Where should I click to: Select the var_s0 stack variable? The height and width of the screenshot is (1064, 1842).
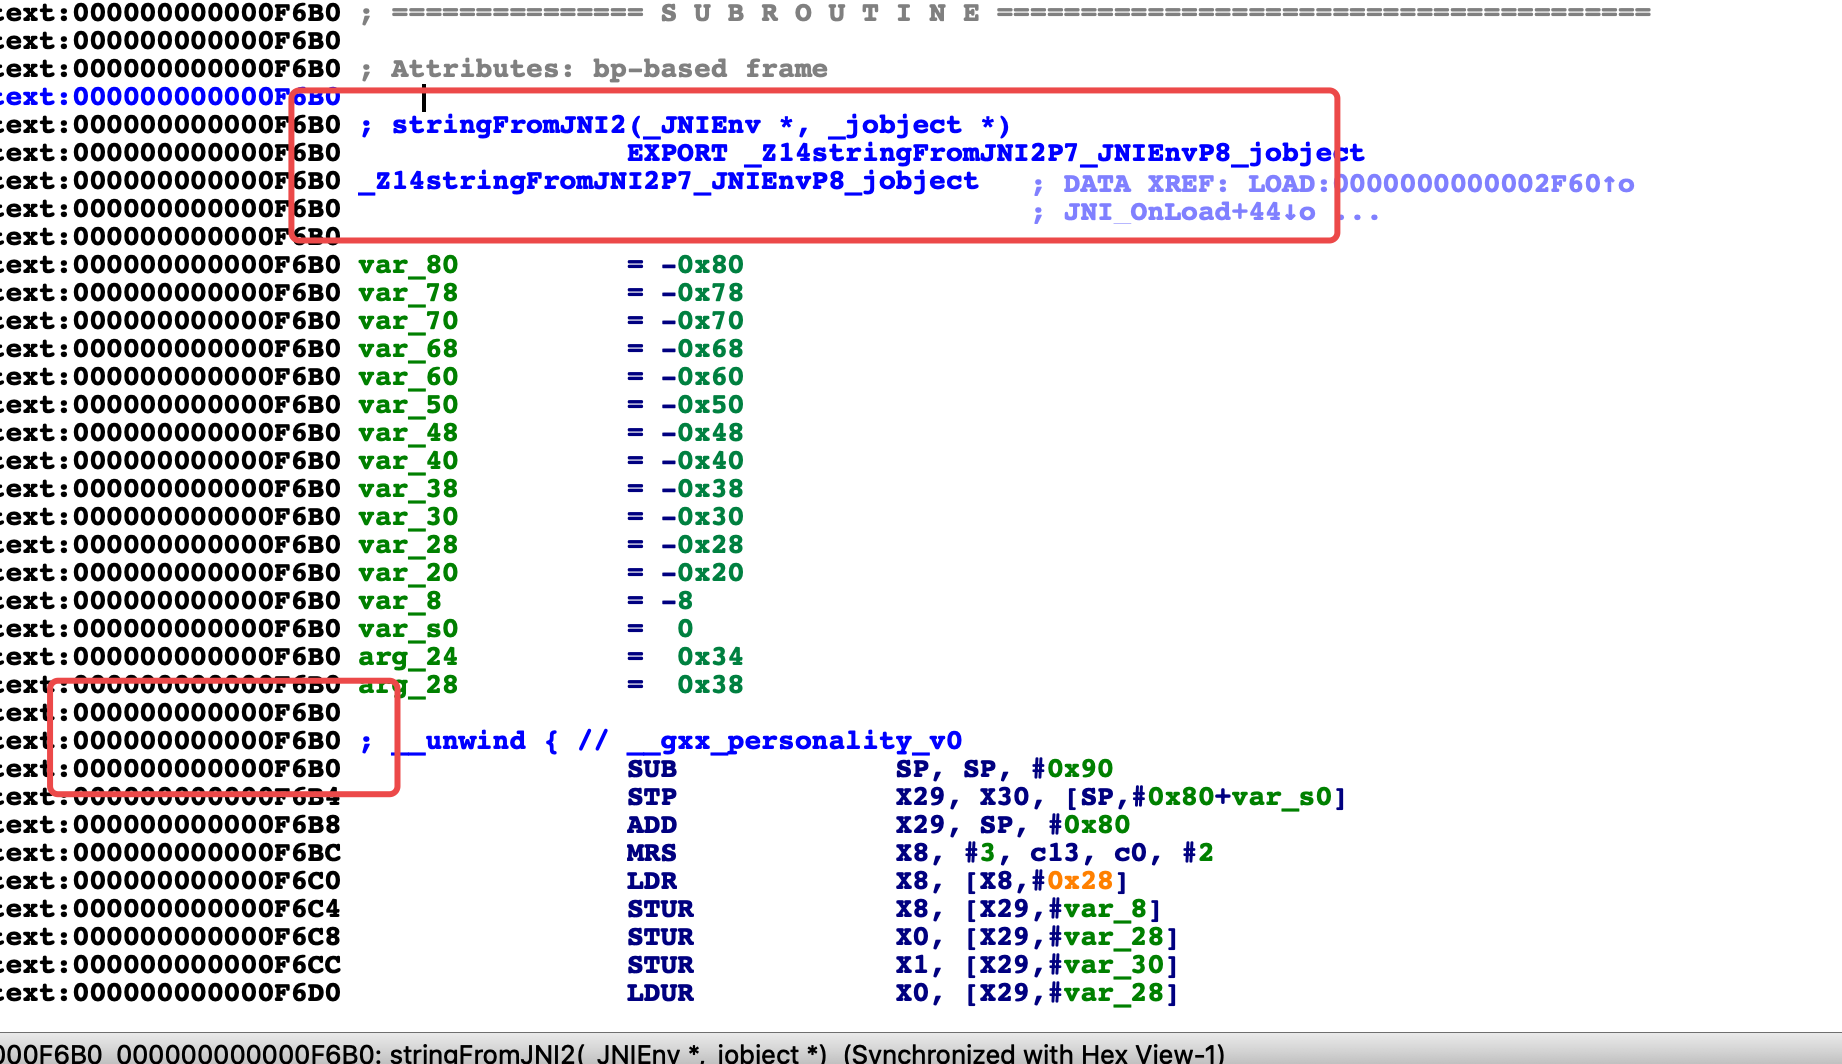click(x=408, y=629)
